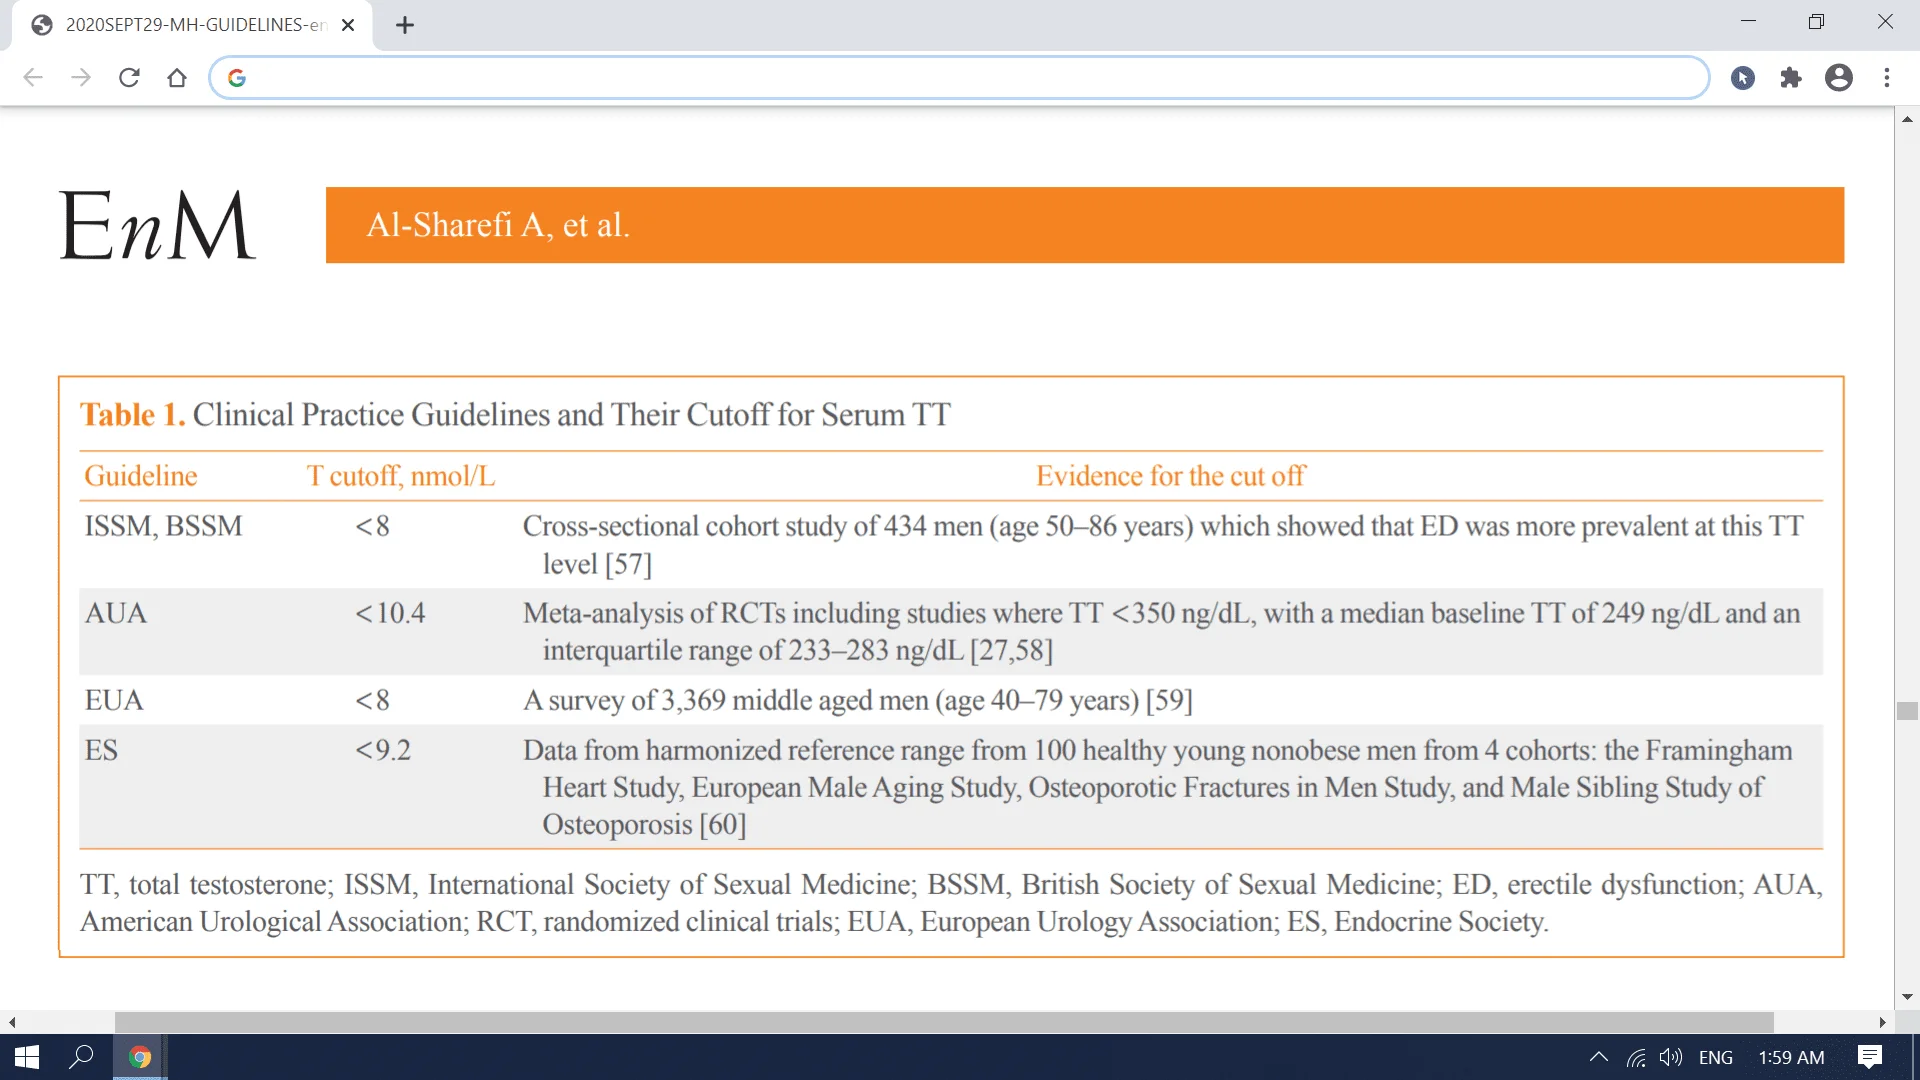Click the vertical scrollbar thumb
This screenshot has width=1920, height=1080.
pyautogui.click(x=1907, y=711)
